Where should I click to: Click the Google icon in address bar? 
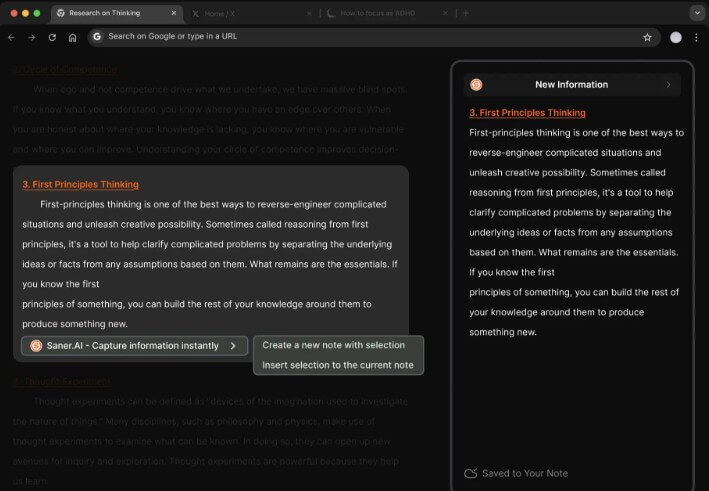pos(97,36)
